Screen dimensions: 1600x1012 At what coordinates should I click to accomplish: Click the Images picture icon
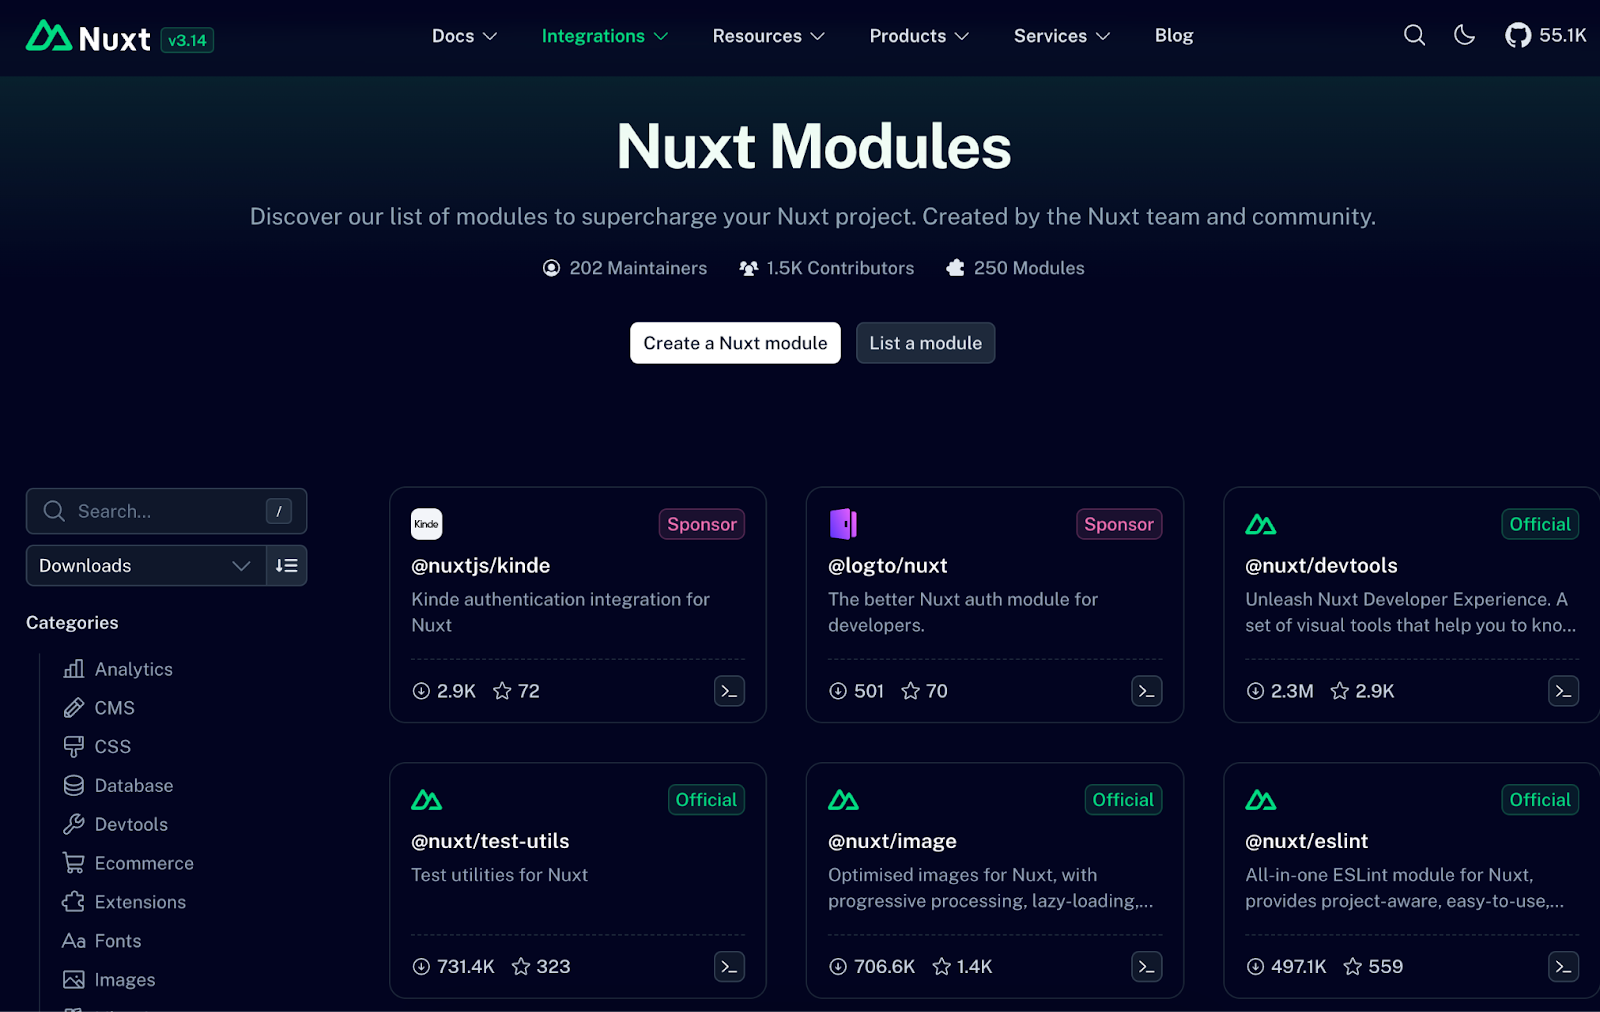click(74, 980)
